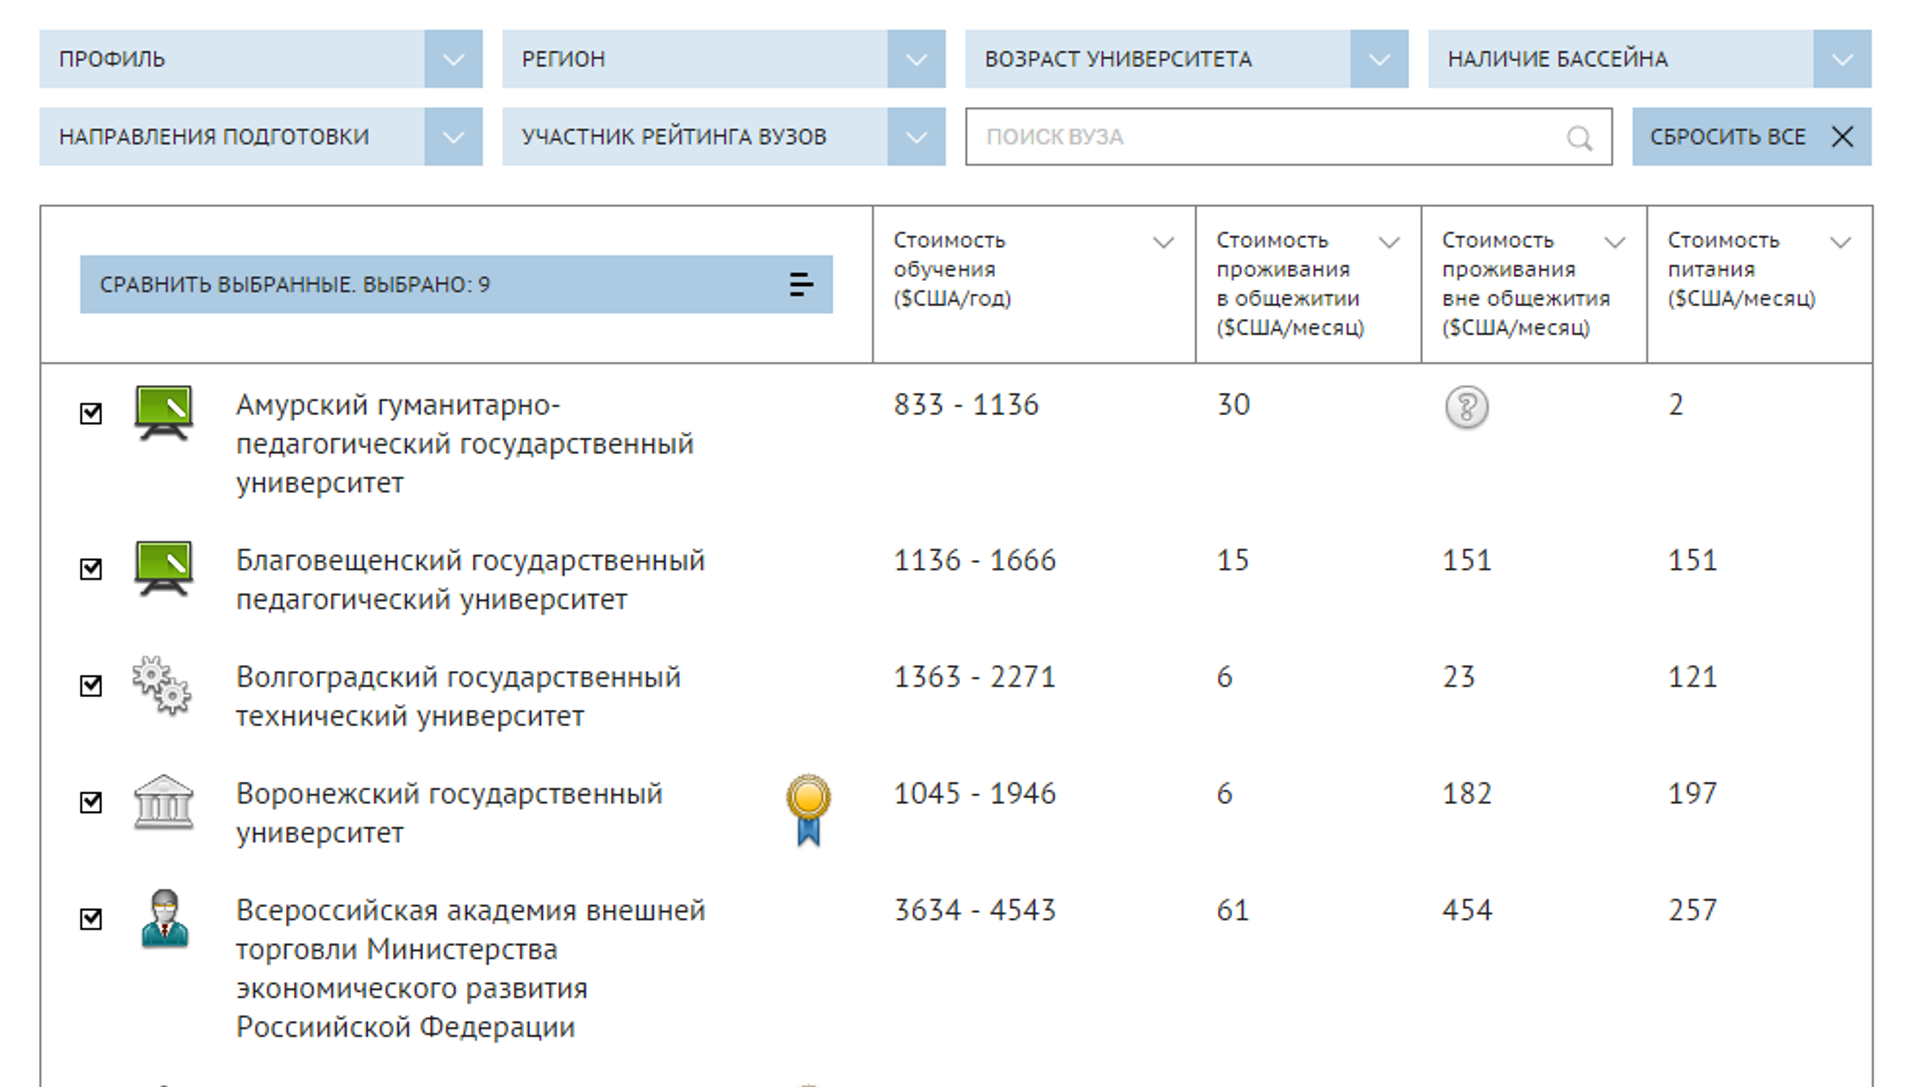Expand УЧАСТНИК РЕЙТИНГА ВУЗОВ dropdown
Image resolution: width=1920 pixels, height=1087 pixels.
[x=723, y=137]
